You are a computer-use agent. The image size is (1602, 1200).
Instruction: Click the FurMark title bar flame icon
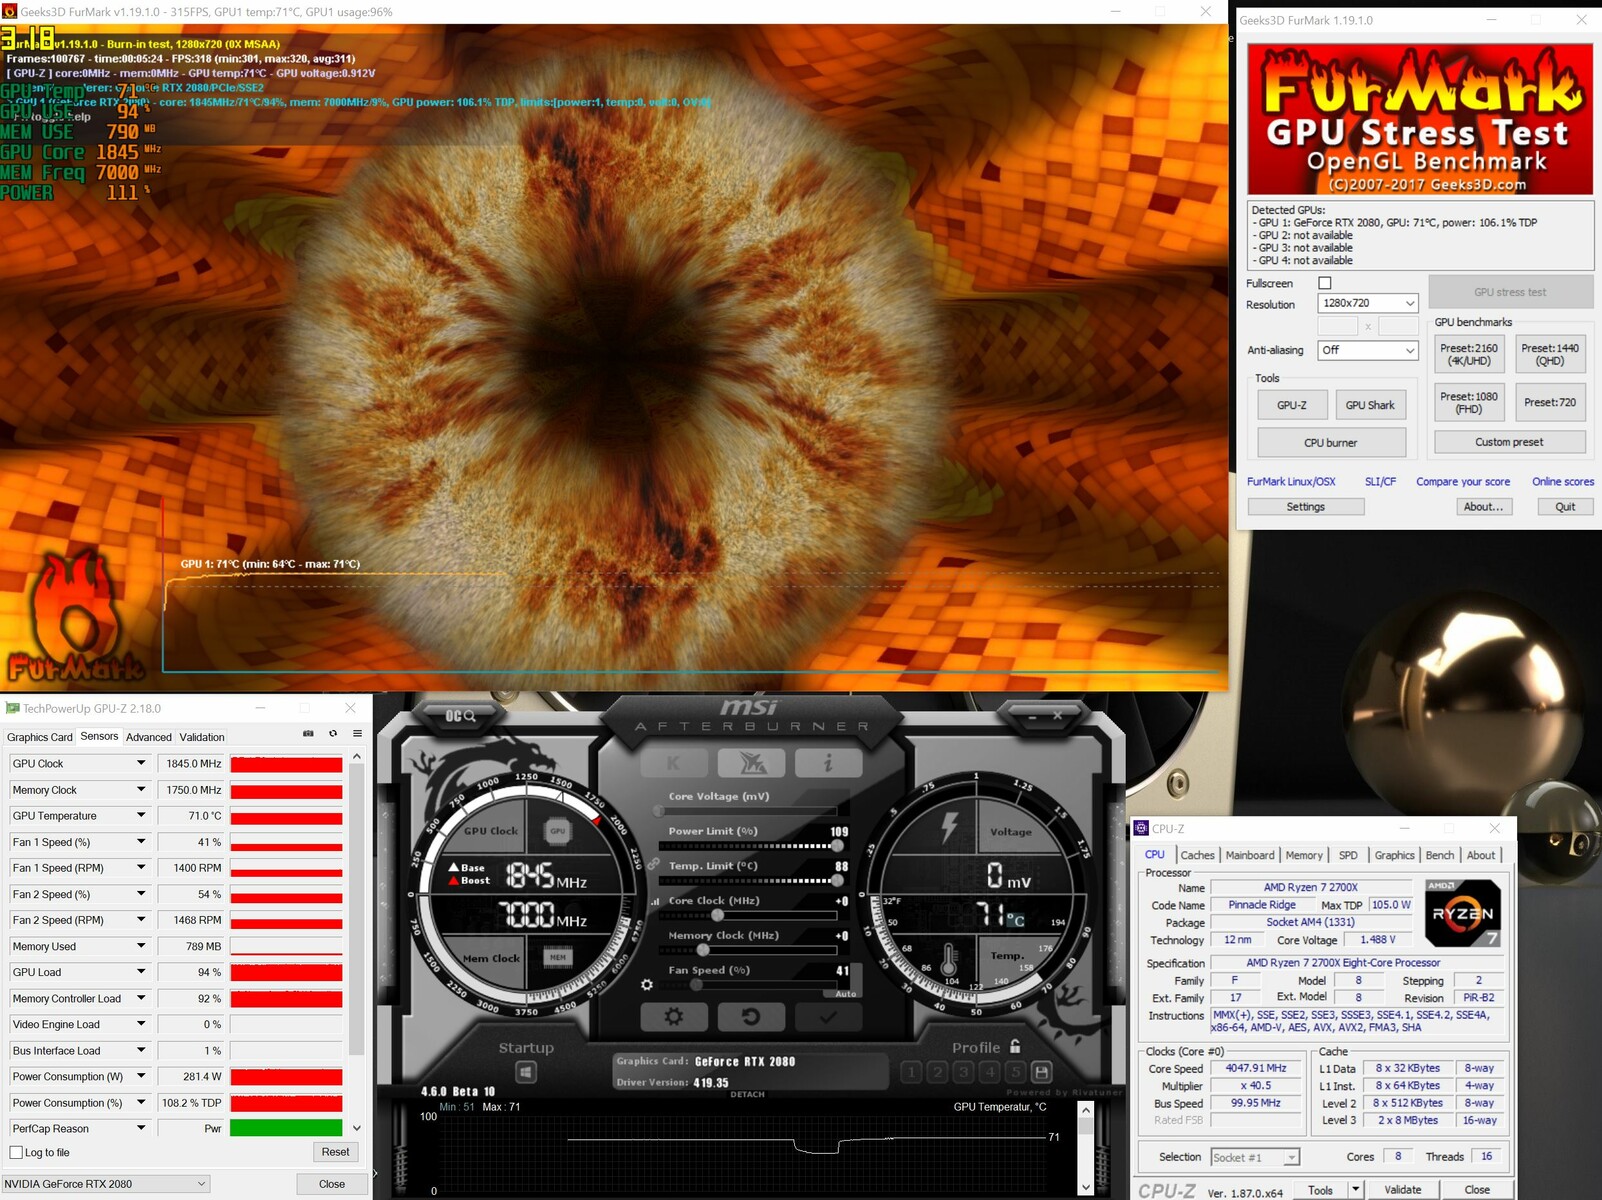[10, 11]
